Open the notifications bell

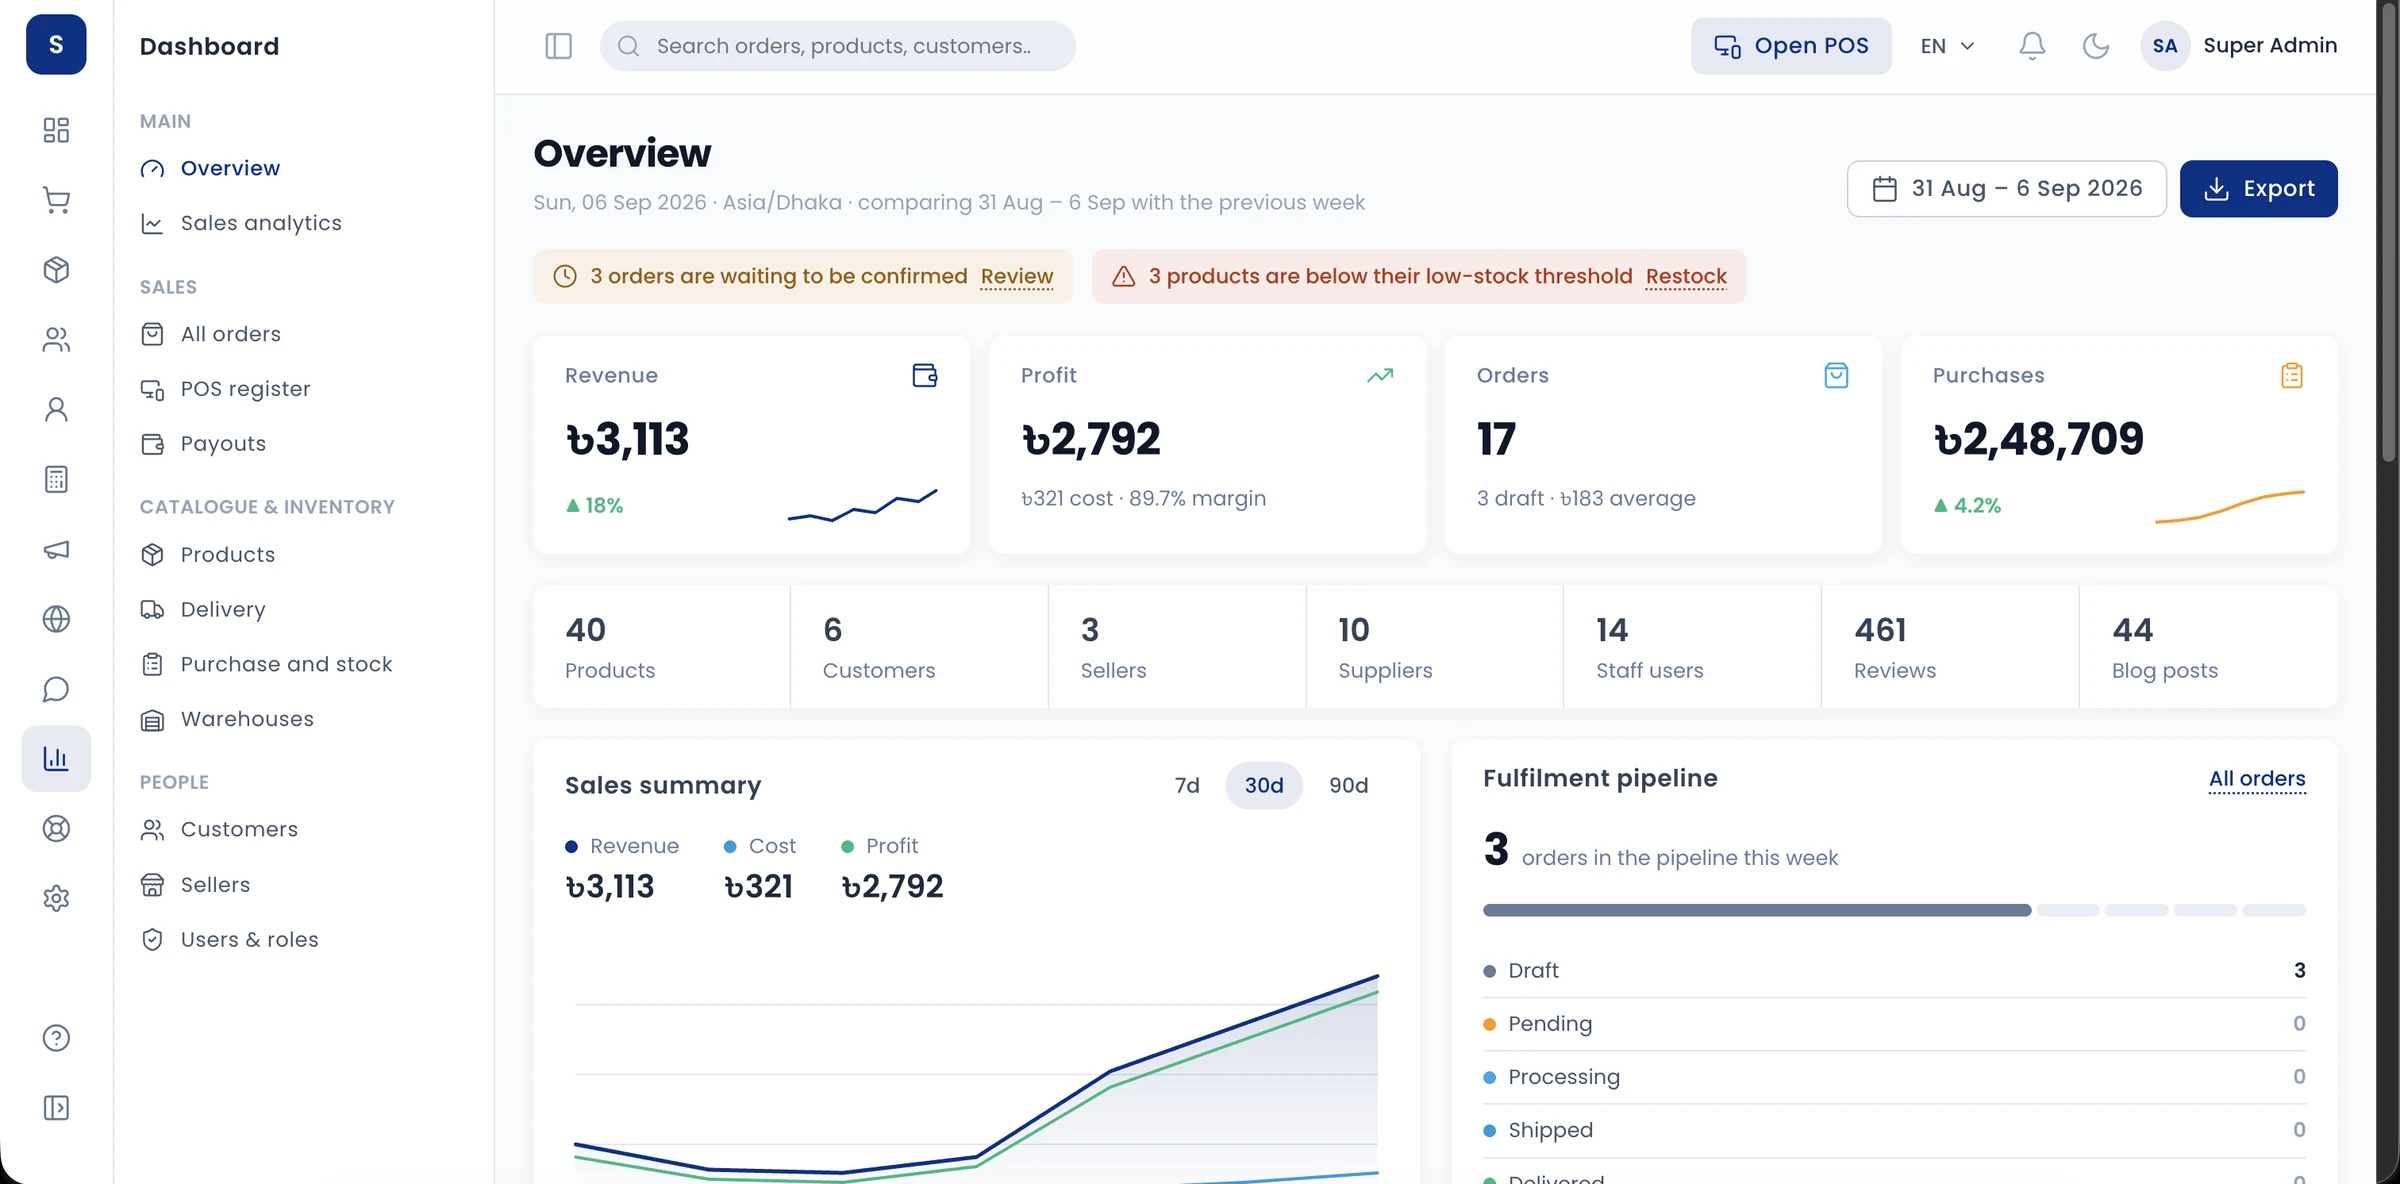coord(2032,46)
